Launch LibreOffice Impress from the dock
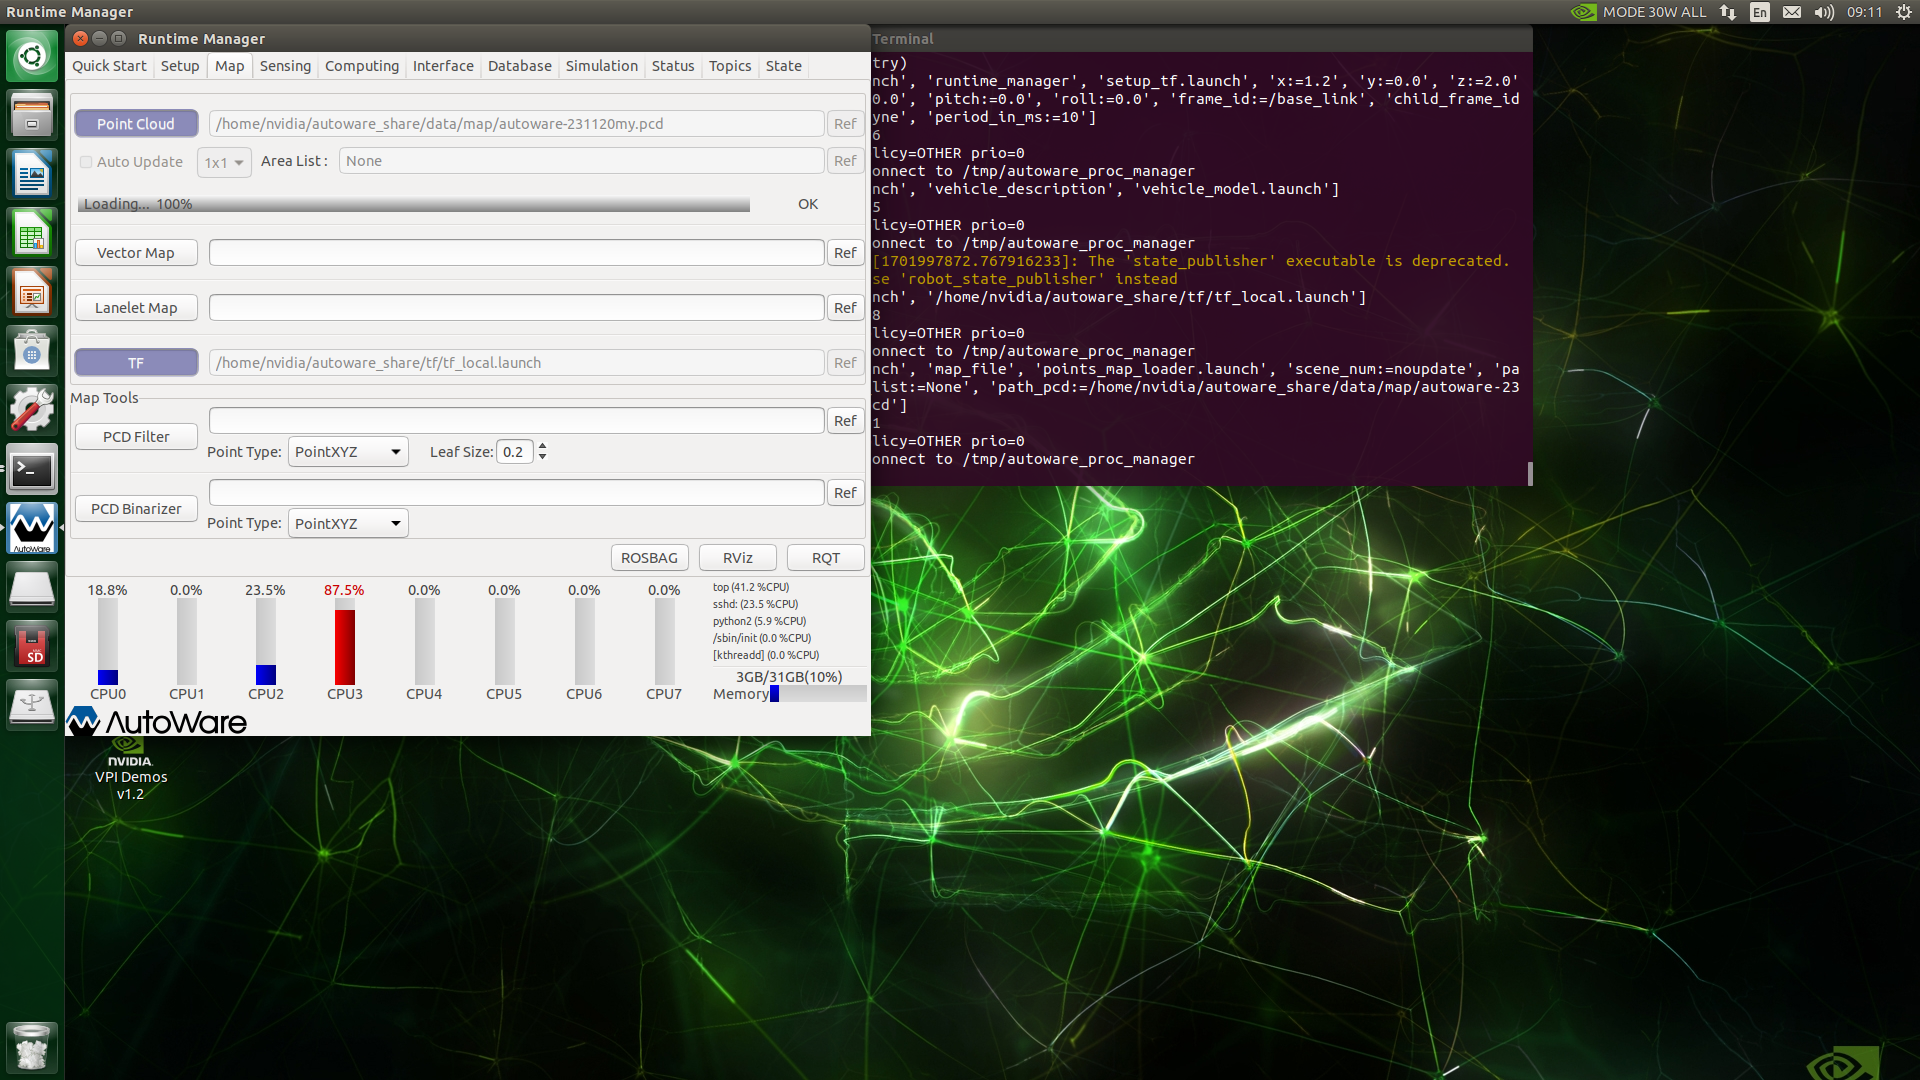This screenshot has width=1920, height=1080. pyautogui.click(x=32, y=293)
